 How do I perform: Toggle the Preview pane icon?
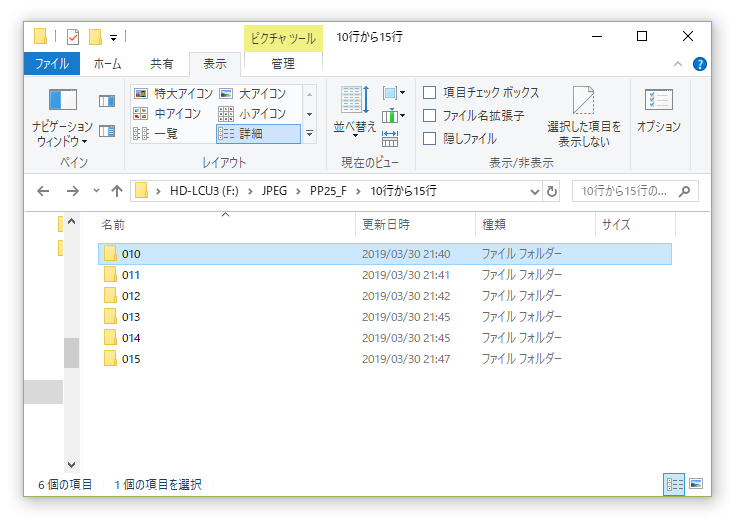click(107, 101)
